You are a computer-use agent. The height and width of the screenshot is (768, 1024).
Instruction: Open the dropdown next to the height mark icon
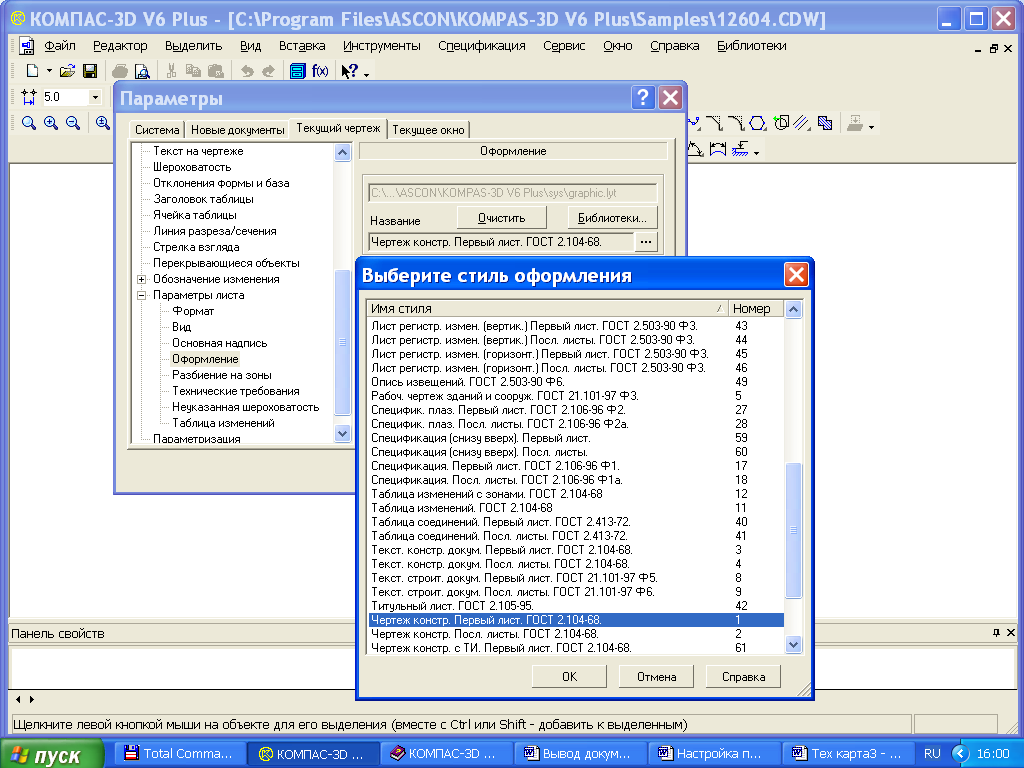tap(756, 153)
